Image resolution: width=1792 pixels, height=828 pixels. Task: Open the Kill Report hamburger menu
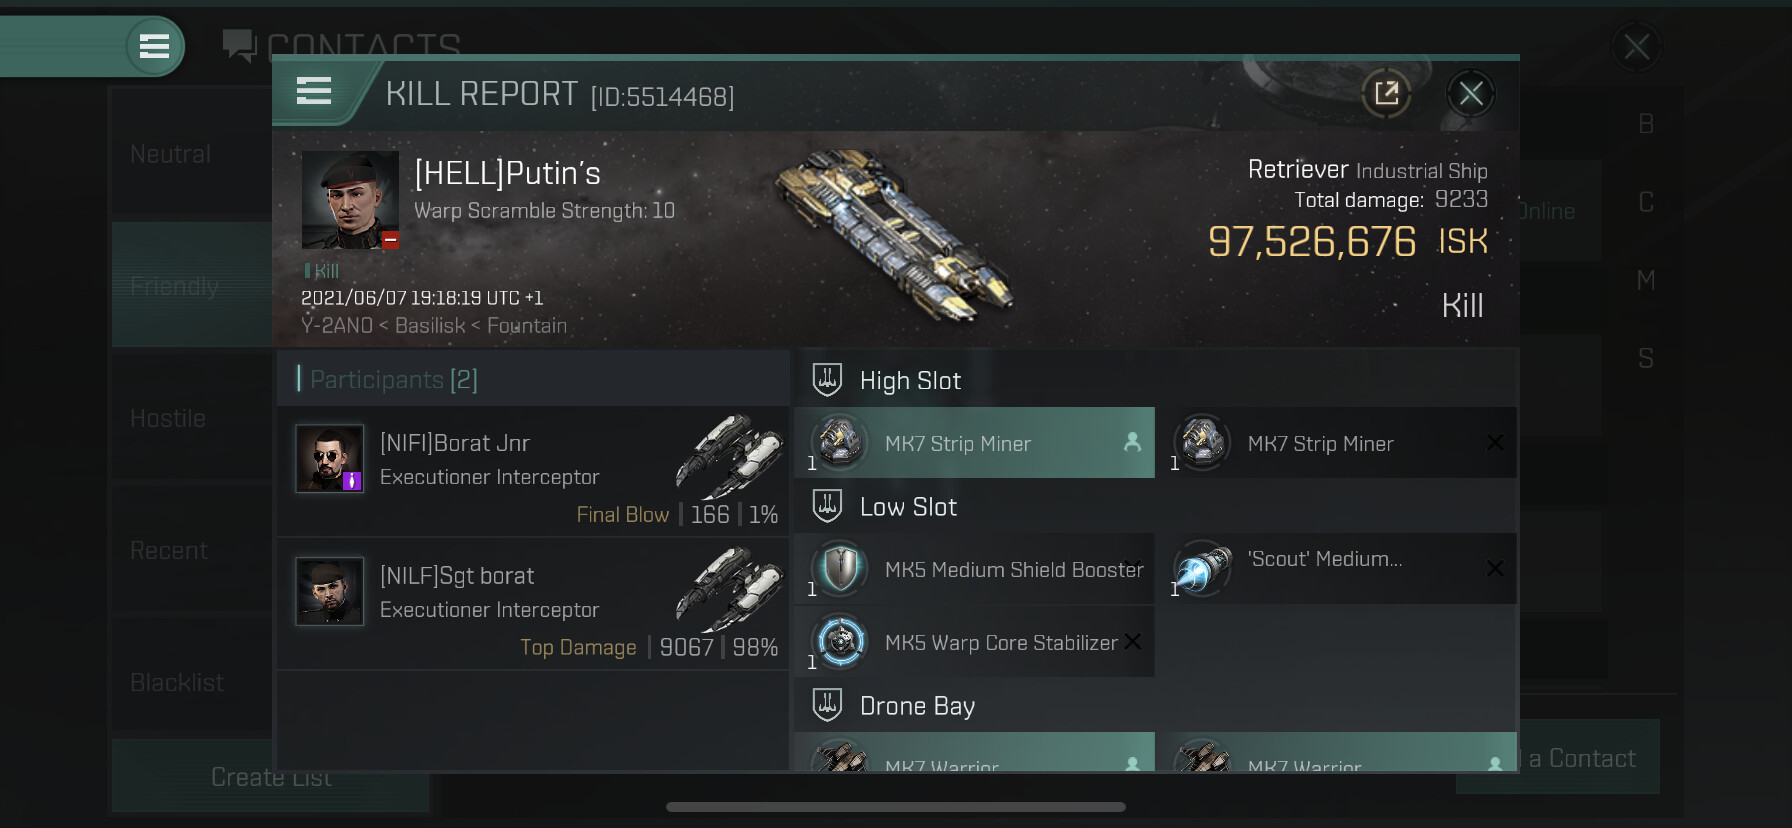pos(314,91)
